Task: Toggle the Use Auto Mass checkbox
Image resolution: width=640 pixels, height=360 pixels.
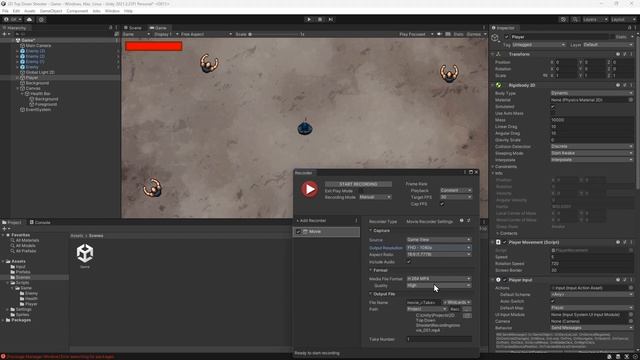Action: pyautogui.click(x=553, y=113)
